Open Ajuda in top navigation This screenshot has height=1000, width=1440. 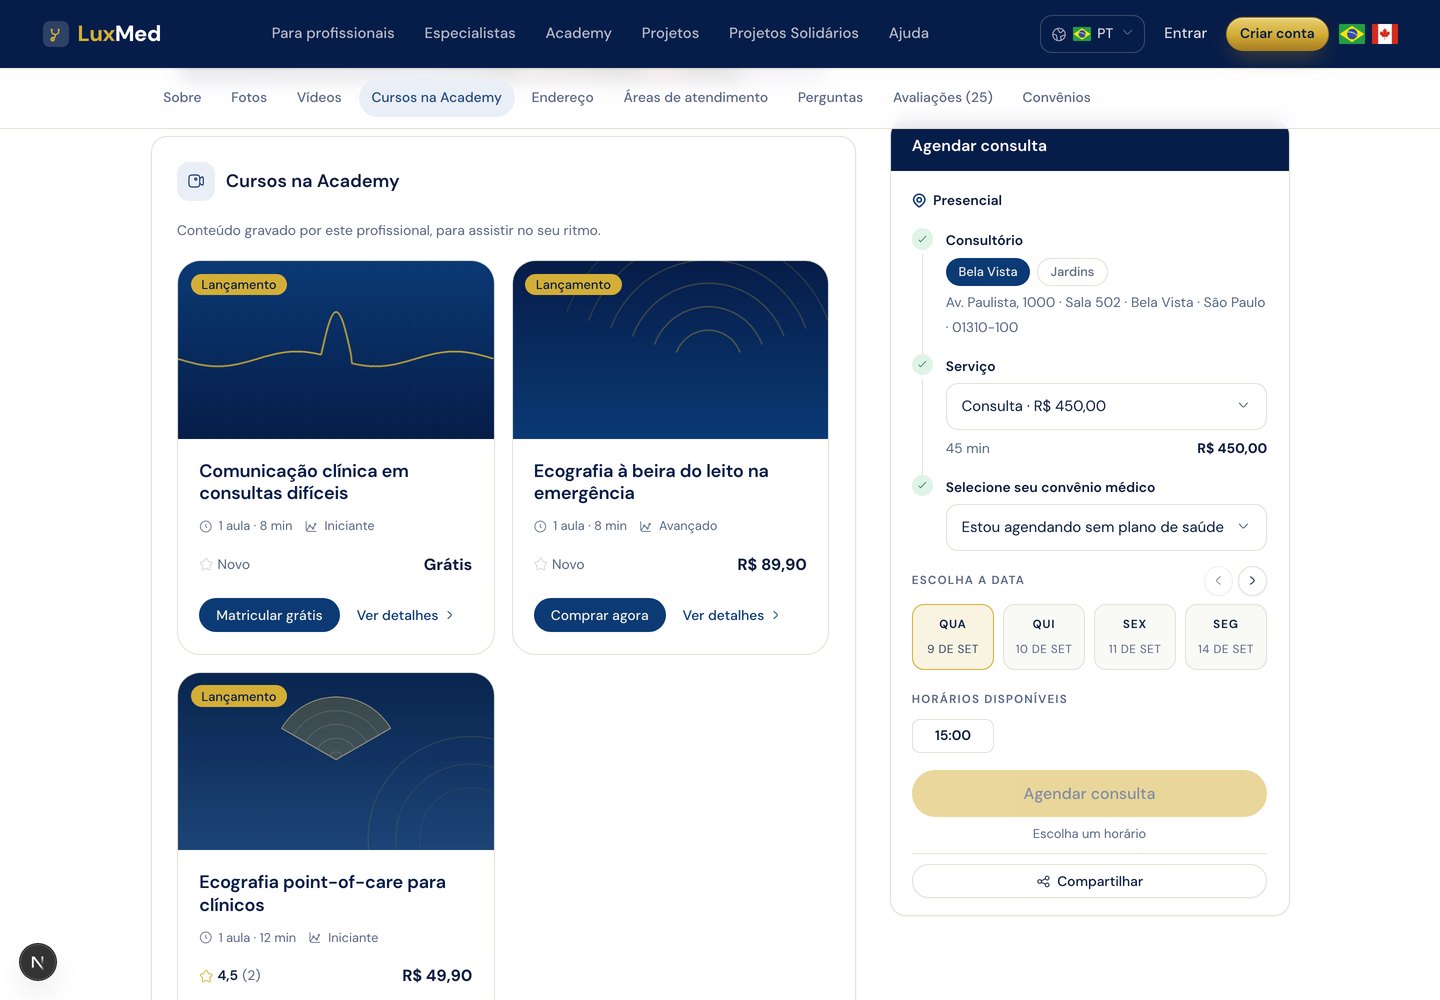click(x=909, y=33)
